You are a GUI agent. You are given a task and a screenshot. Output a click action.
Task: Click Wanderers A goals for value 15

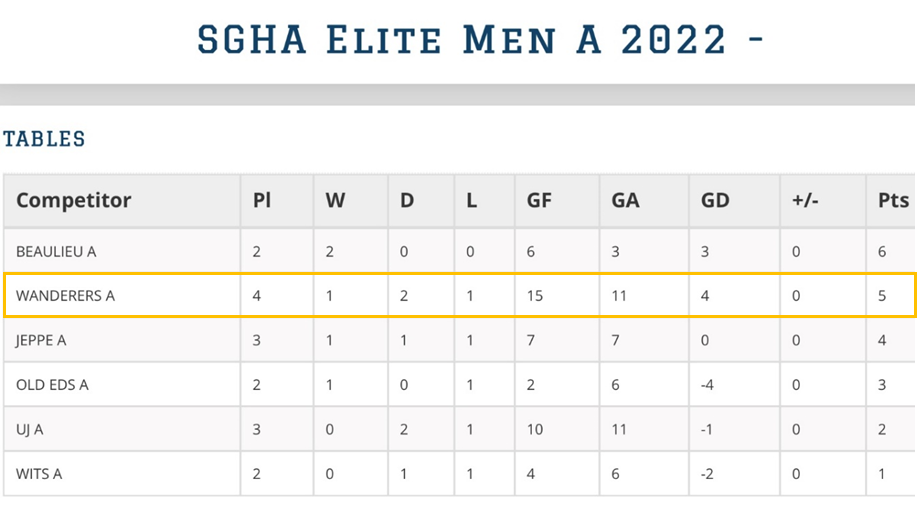(x=535, y=295)
